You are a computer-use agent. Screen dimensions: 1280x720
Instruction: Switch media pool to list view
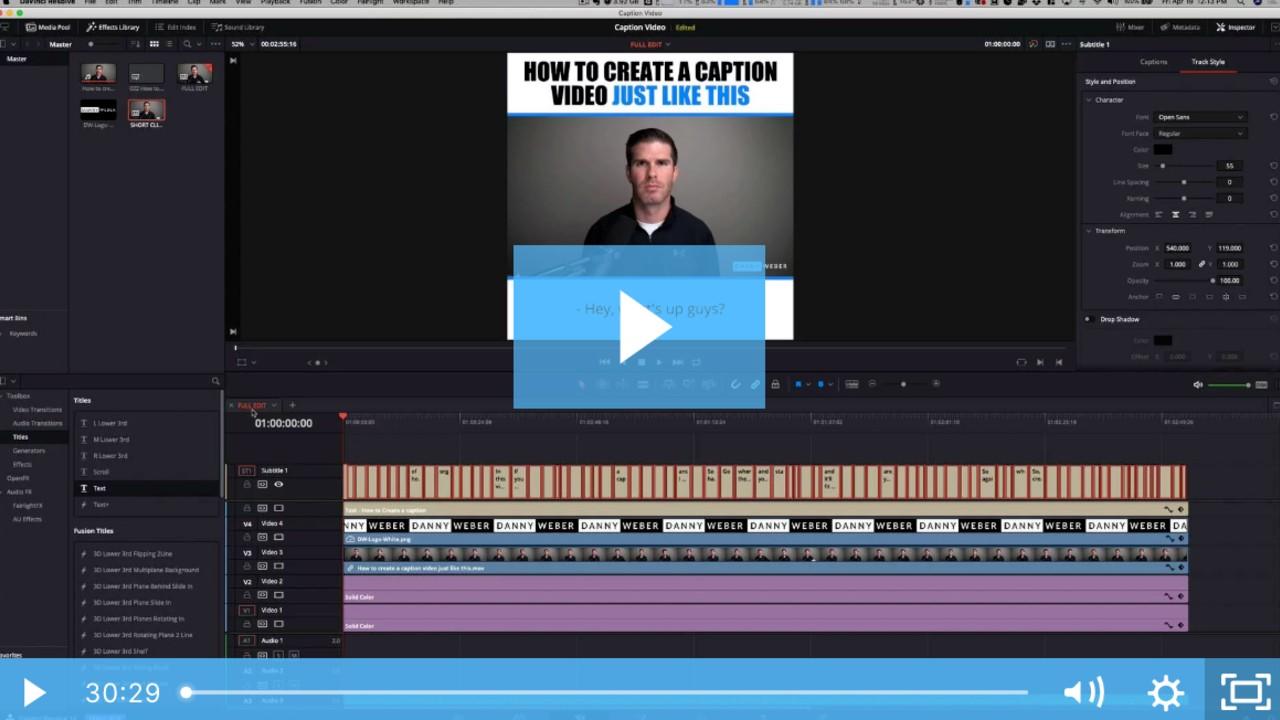pyautogui.click(x=169, y=44)
